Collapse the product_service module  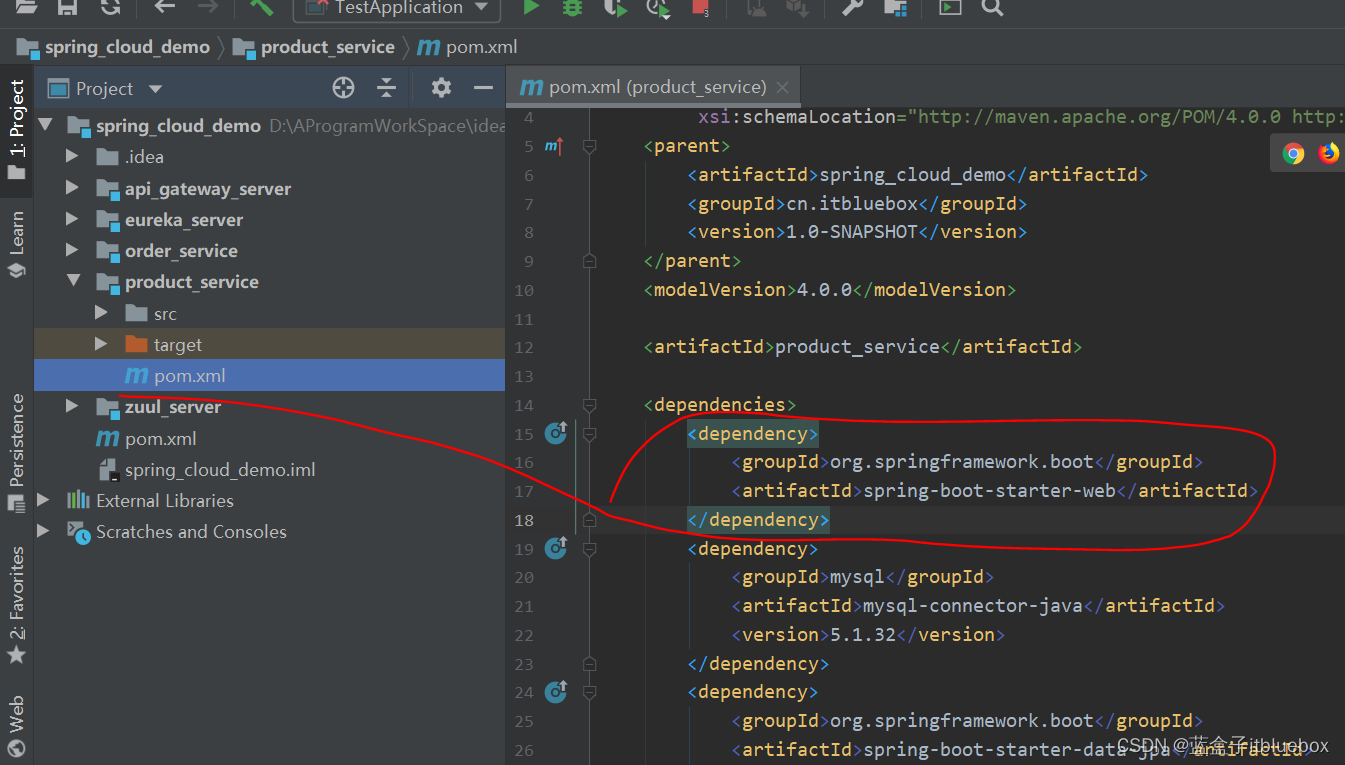pos(73,282)
